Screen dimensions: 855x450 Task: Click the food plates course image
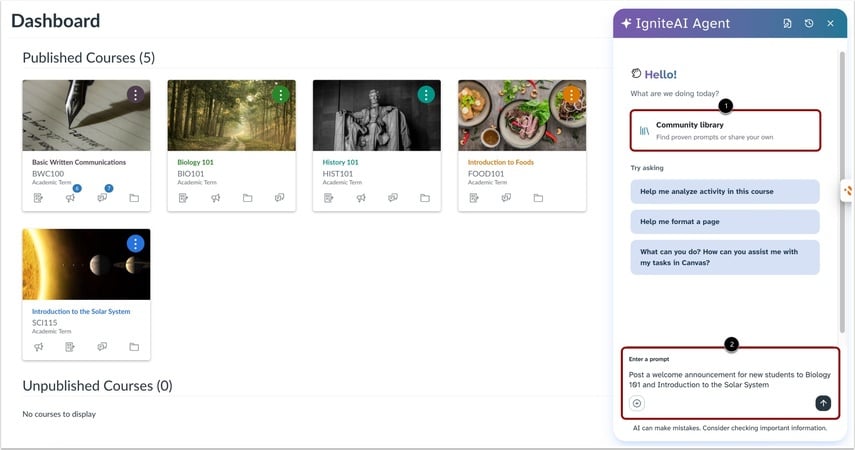(x=522, y=116)
